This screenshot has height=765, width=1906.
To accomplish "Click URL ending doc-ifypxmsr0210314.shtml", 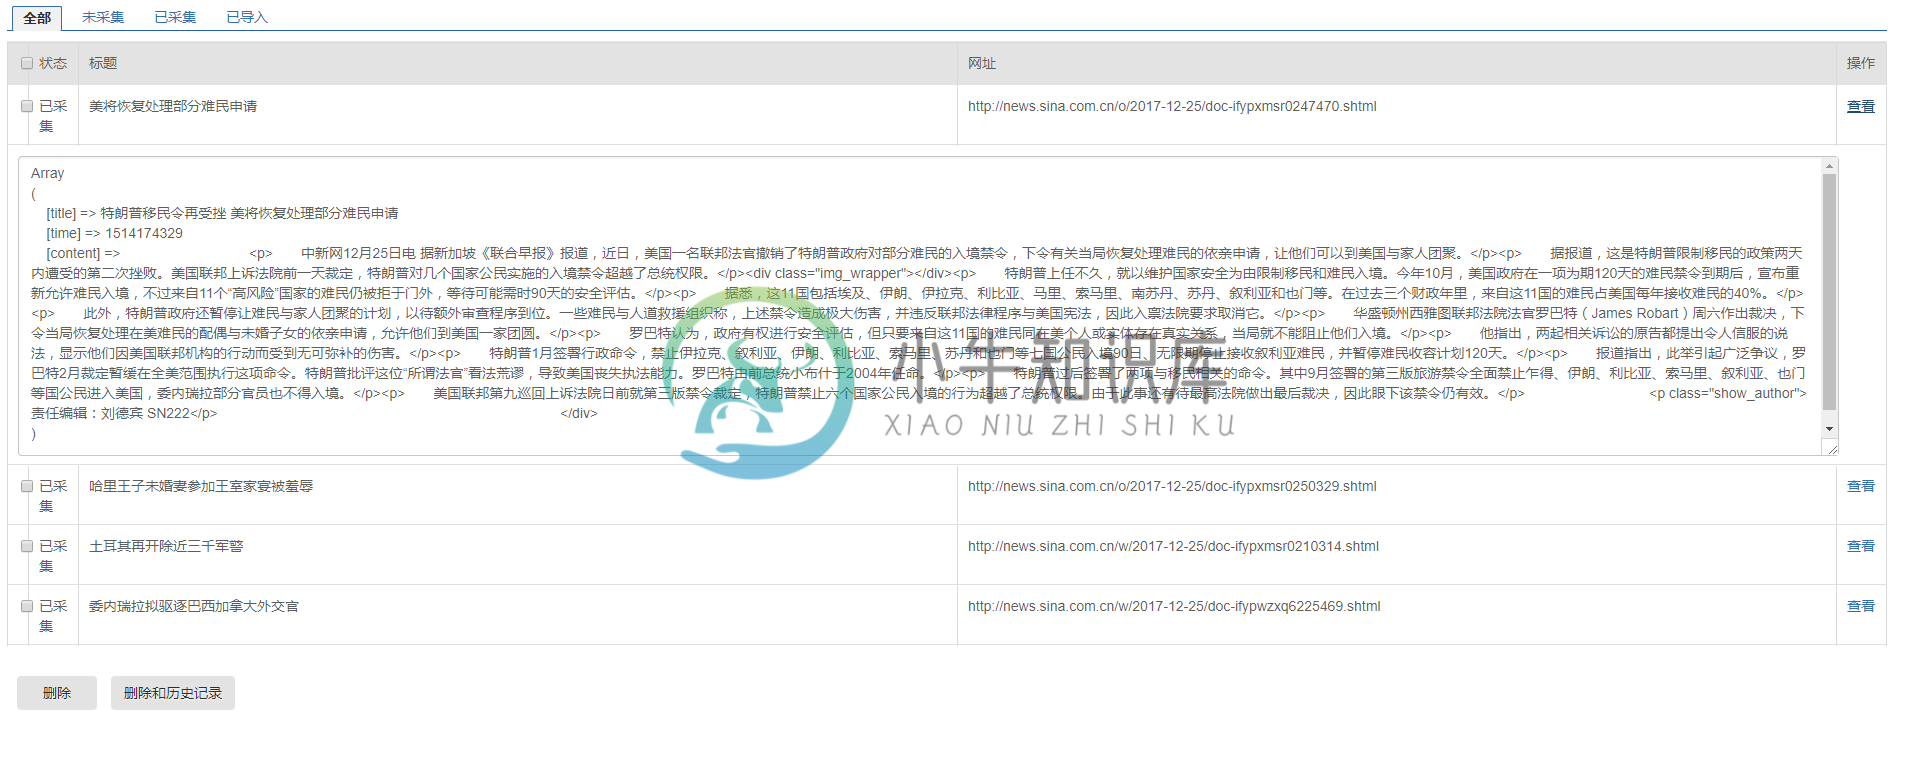I will point(1173,546).
